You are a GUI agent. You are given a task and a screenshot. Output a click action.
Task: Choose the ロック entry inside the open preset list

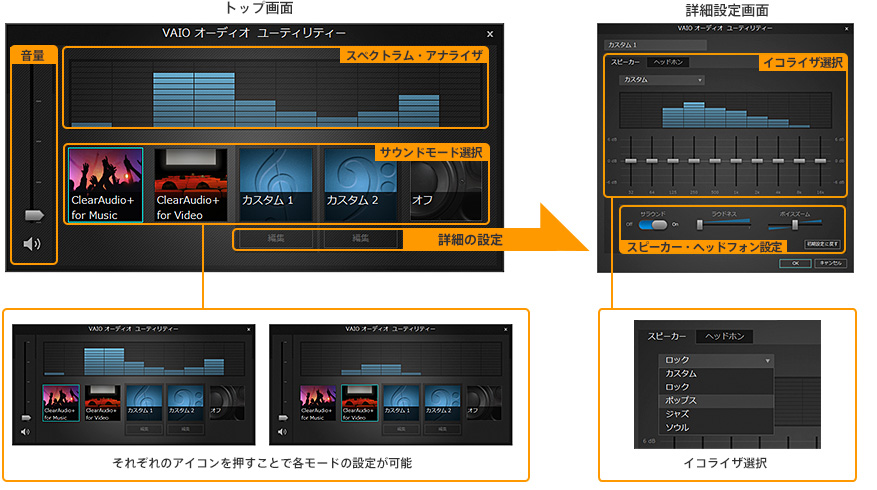(x=716, y=387)
